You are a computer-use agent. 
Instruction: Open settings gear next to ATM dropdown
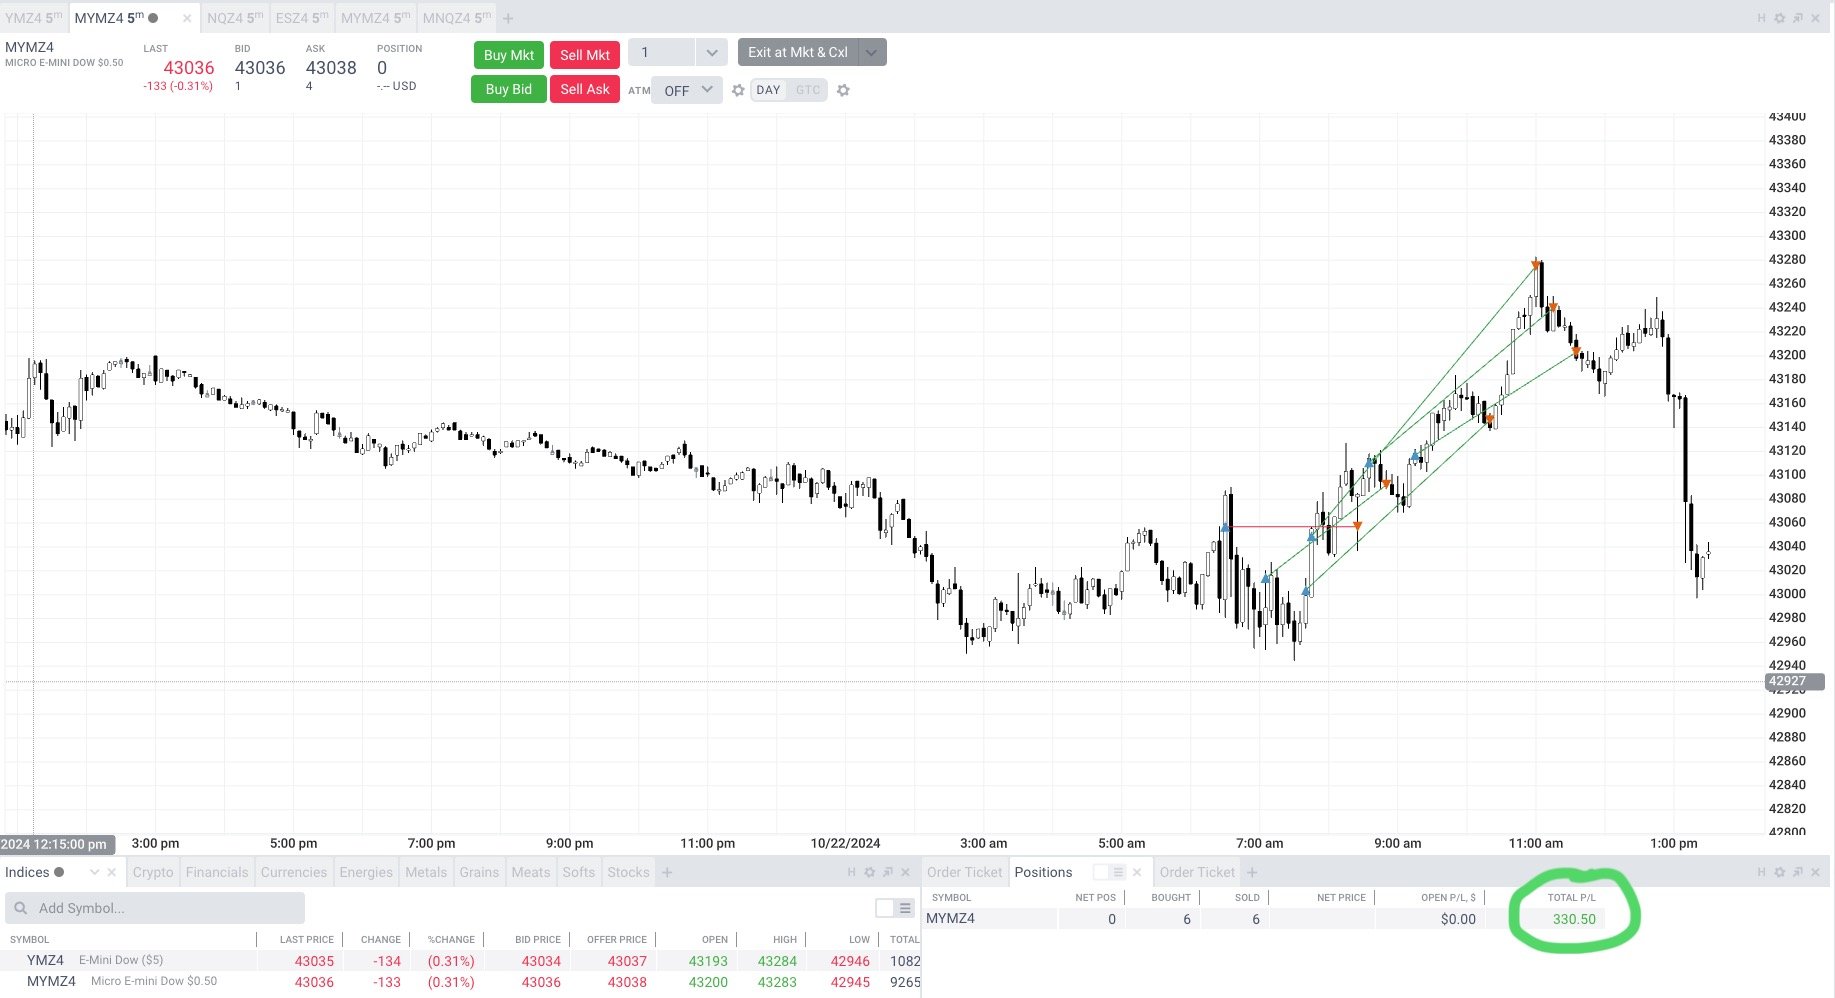(738, 90)
